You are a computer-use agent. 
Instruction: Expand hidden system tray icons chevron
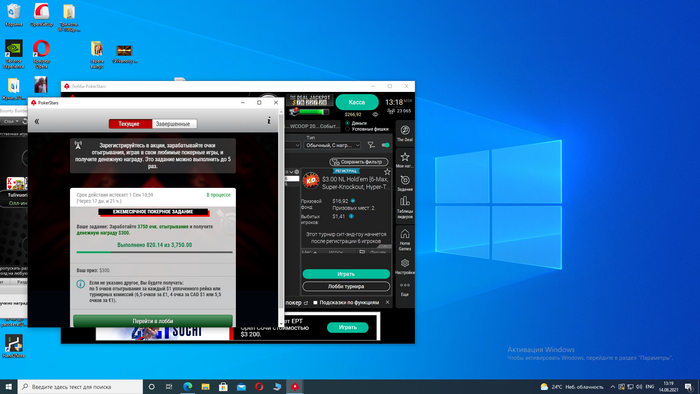click(612, 387)
